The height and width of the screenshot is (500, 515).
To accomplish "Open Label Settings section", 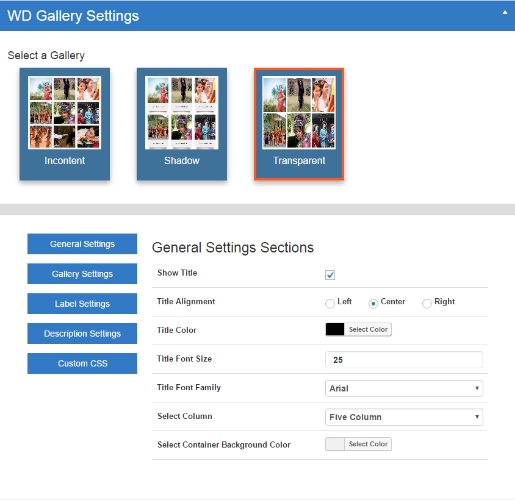I will click(x=82, y=304).
